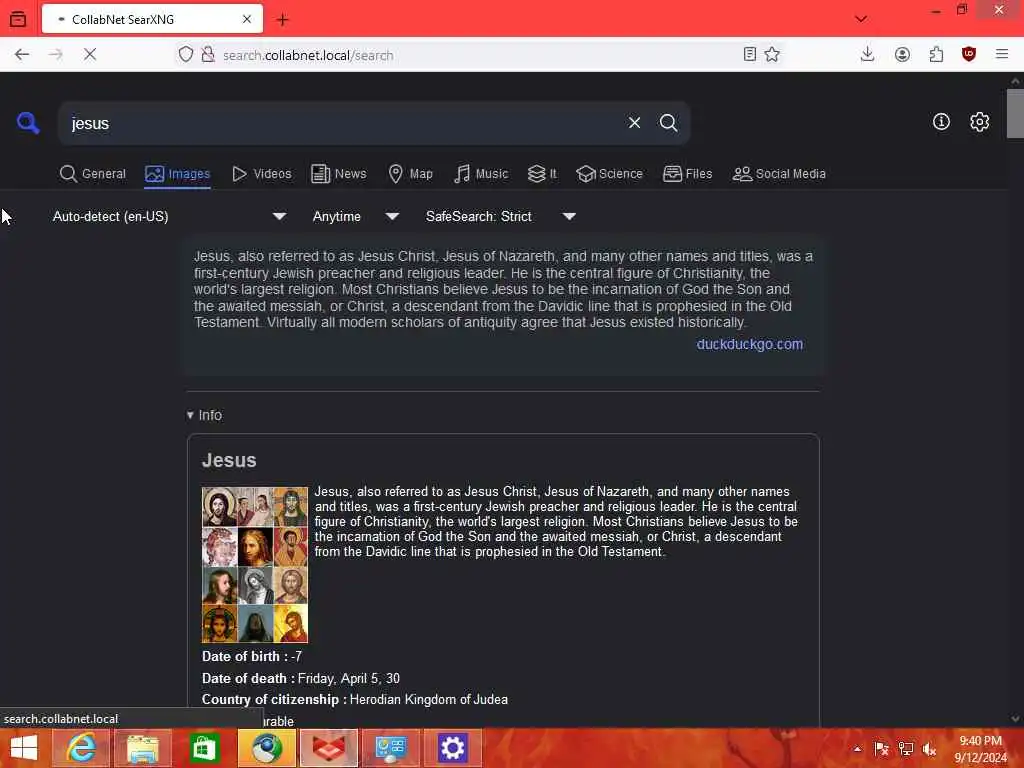The image size is (1024, 768).
Task: Open the Windows Store taskbar icon
Action: click(x=204, y=748)
